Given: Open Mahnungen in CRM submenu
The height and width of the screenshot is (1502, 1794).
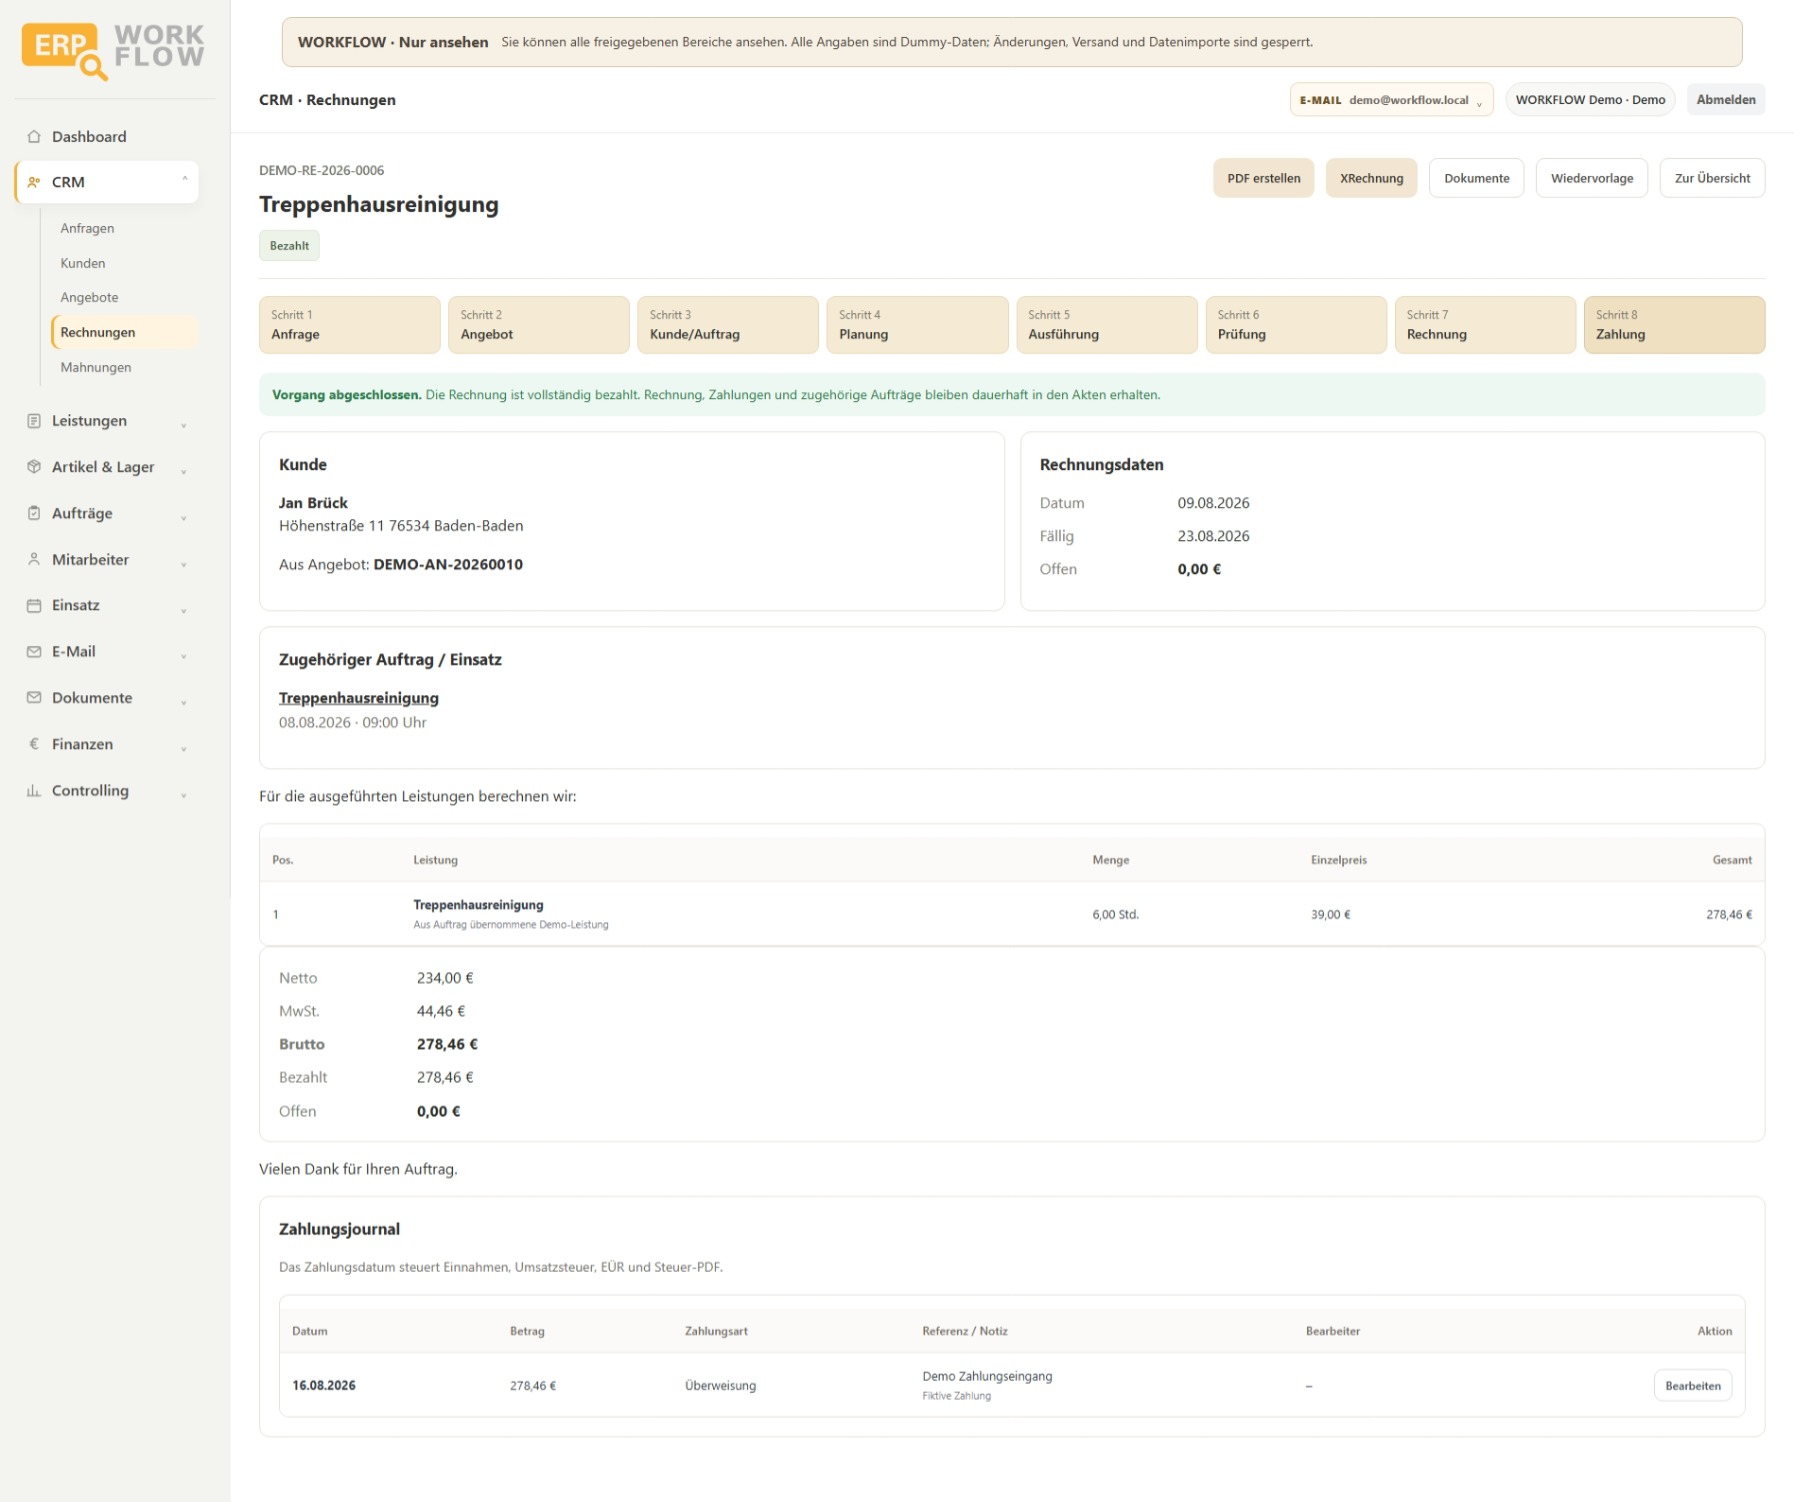Looking at the screenshot, I should click(96, 367).
